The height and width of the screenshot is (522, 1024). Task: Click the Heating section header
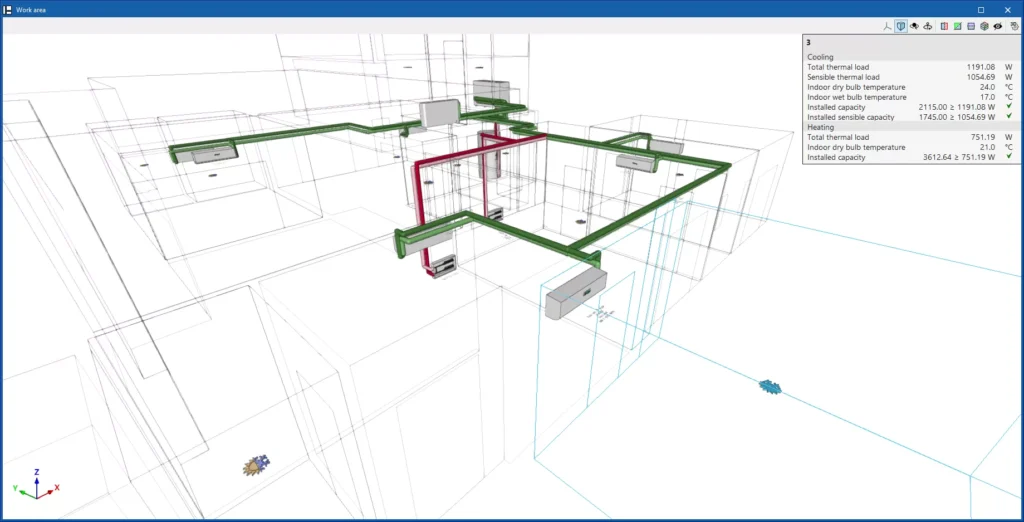coord(821,127)
